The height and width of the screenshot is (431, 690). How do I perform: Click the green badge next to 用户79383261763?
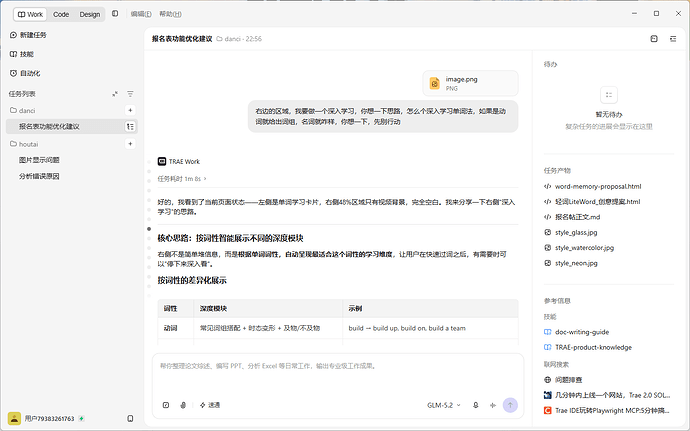81,419
